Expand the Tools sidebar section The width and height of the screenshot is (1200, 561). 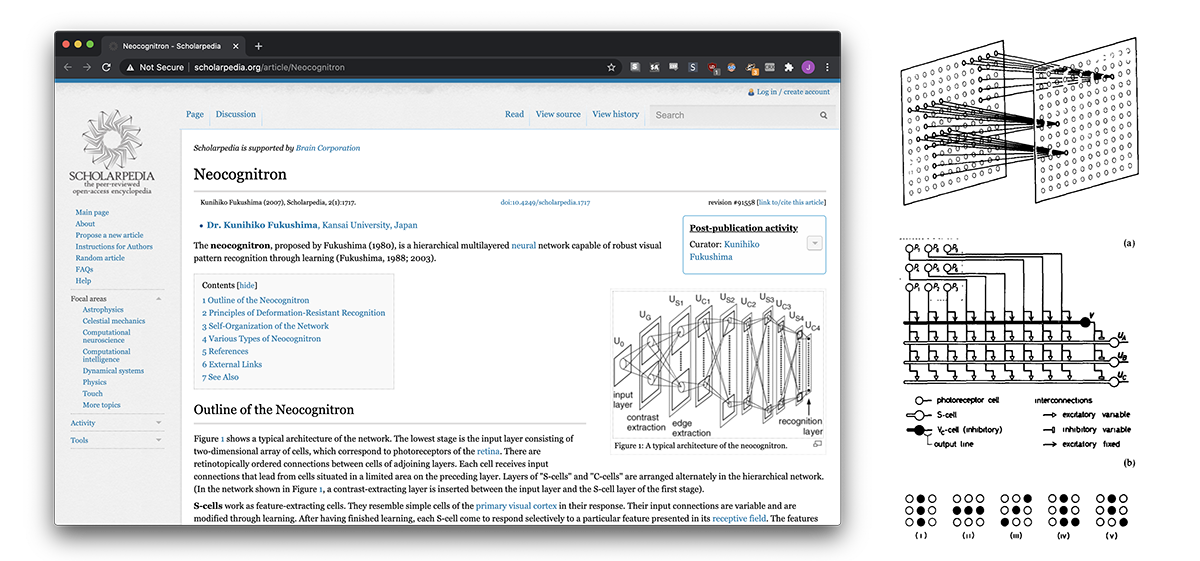pos(158,440)
